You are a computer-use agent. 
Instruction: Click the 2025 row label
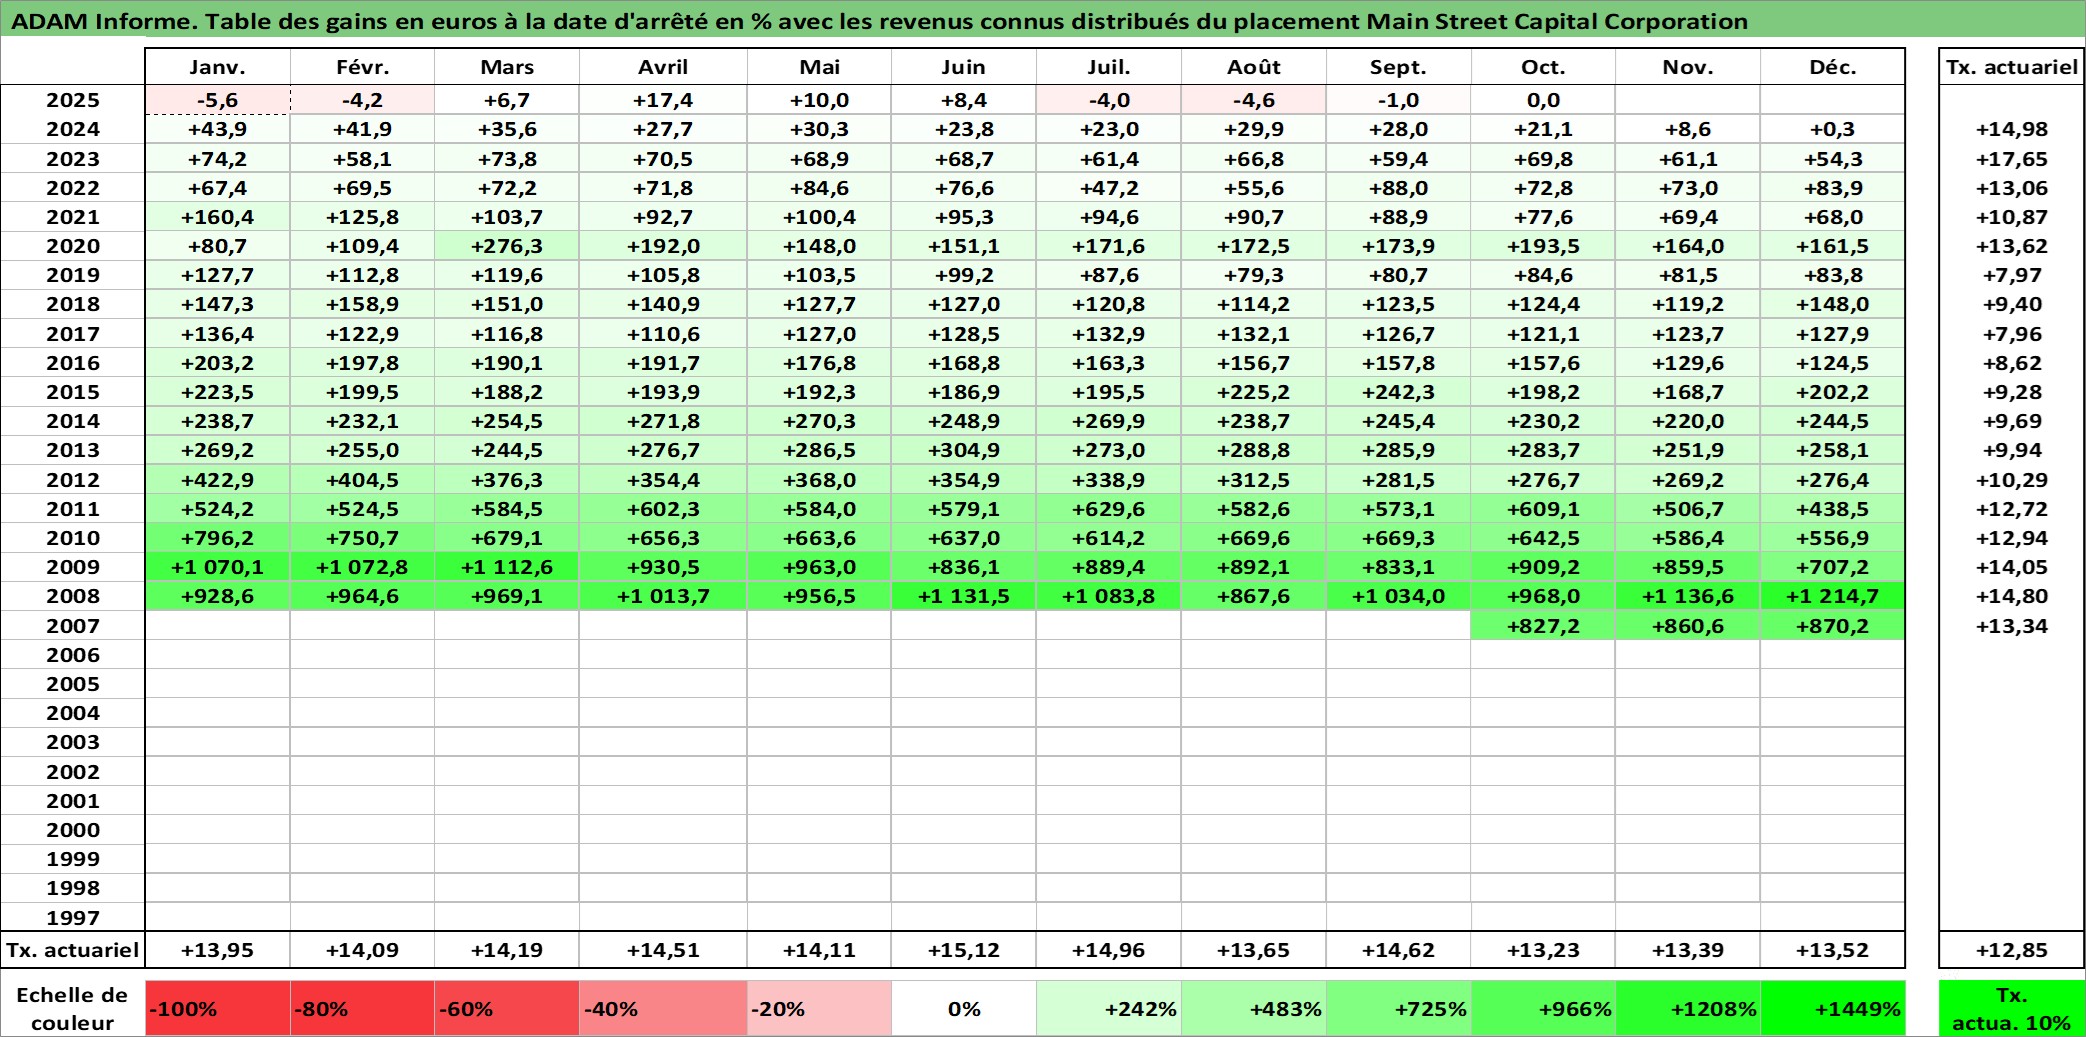point(73,100)
